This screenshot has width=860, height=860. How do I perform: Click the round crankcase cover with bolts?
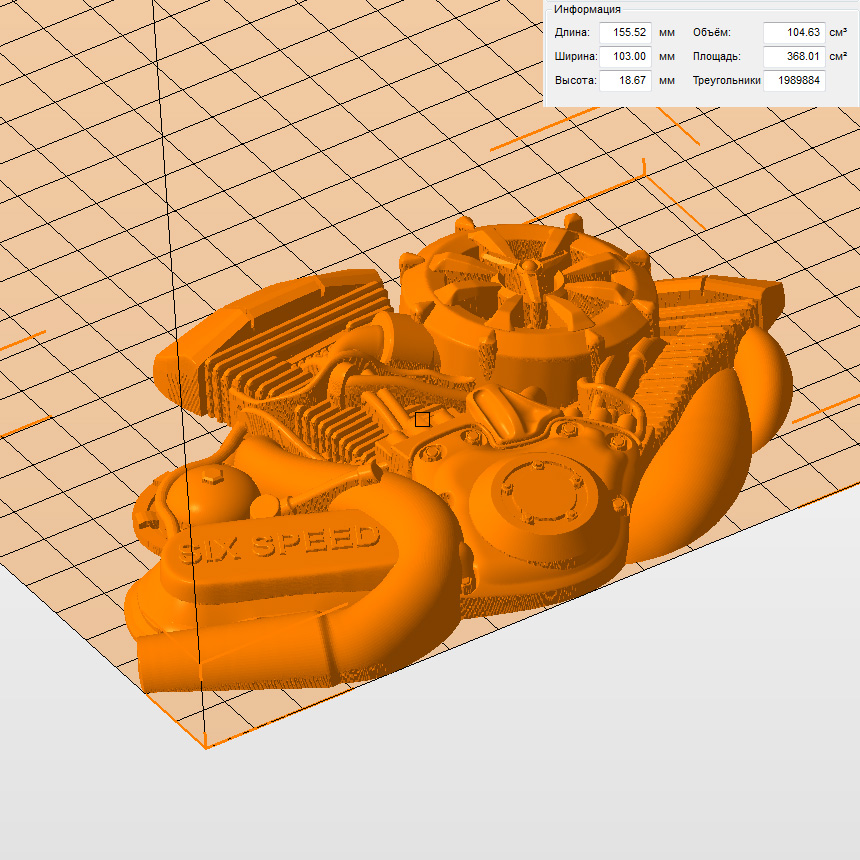point(540,495)
